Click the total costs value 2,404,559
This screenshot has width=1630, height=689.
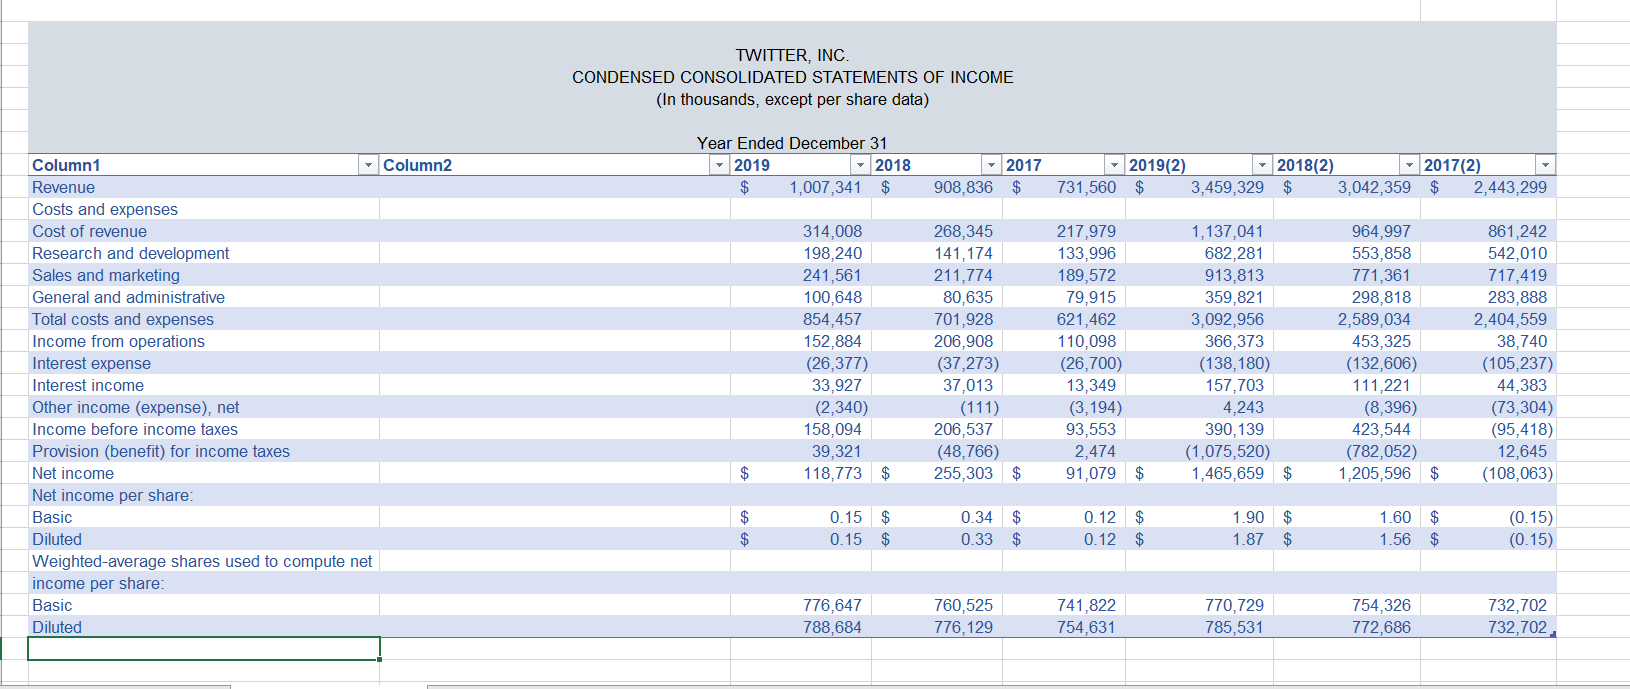[x=1510, y=319]
